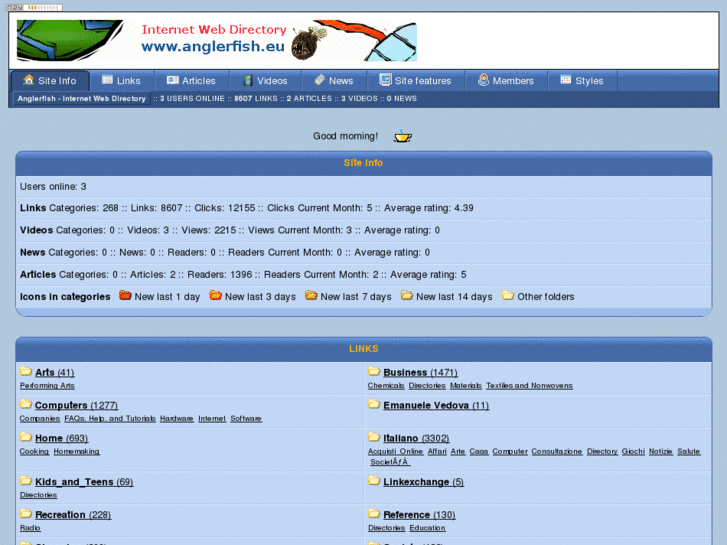This screenshot has width=727, height=545.
Task: Open the Performing Arts subcategory
Action: [47, 385]
